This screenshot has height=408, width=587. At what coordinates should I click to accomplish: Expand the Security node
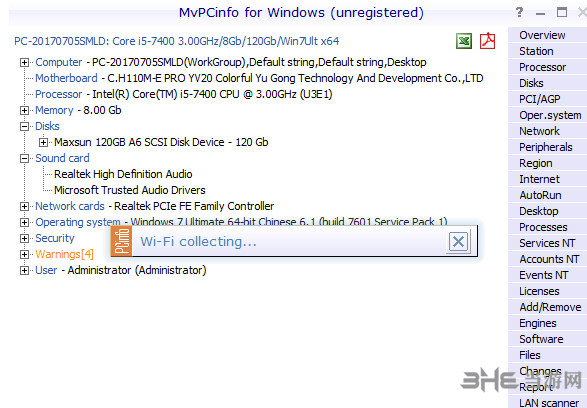(24, 238)
